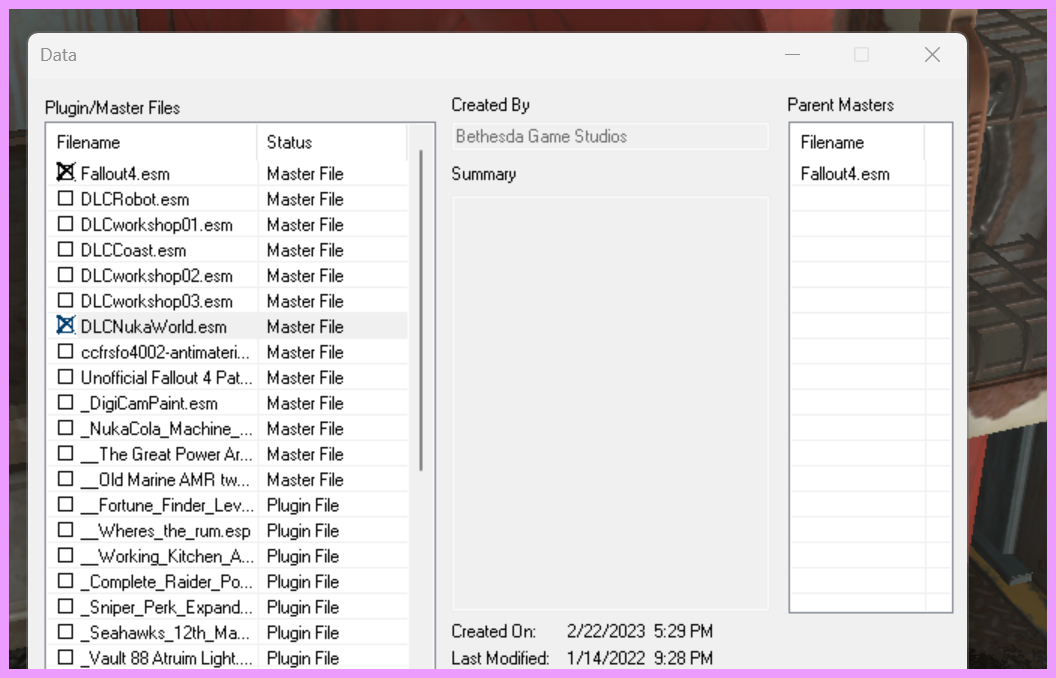This screenshot has height=678, width=1056.
Task: Uncheck the DLCNukaWorld.esm checkbox
Action: [x=65, y=326]
